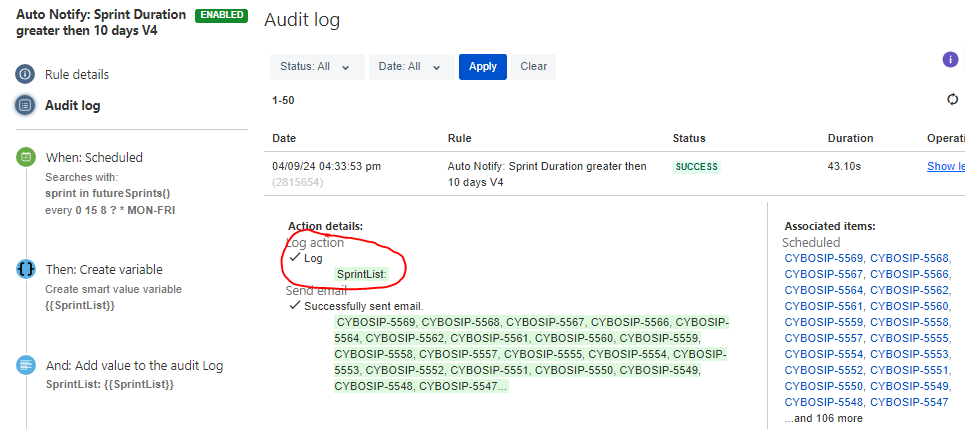The height and width of the screenshot is (429, 965).
Task: Expand the Date: All filter
Action: tap(412, 67)
